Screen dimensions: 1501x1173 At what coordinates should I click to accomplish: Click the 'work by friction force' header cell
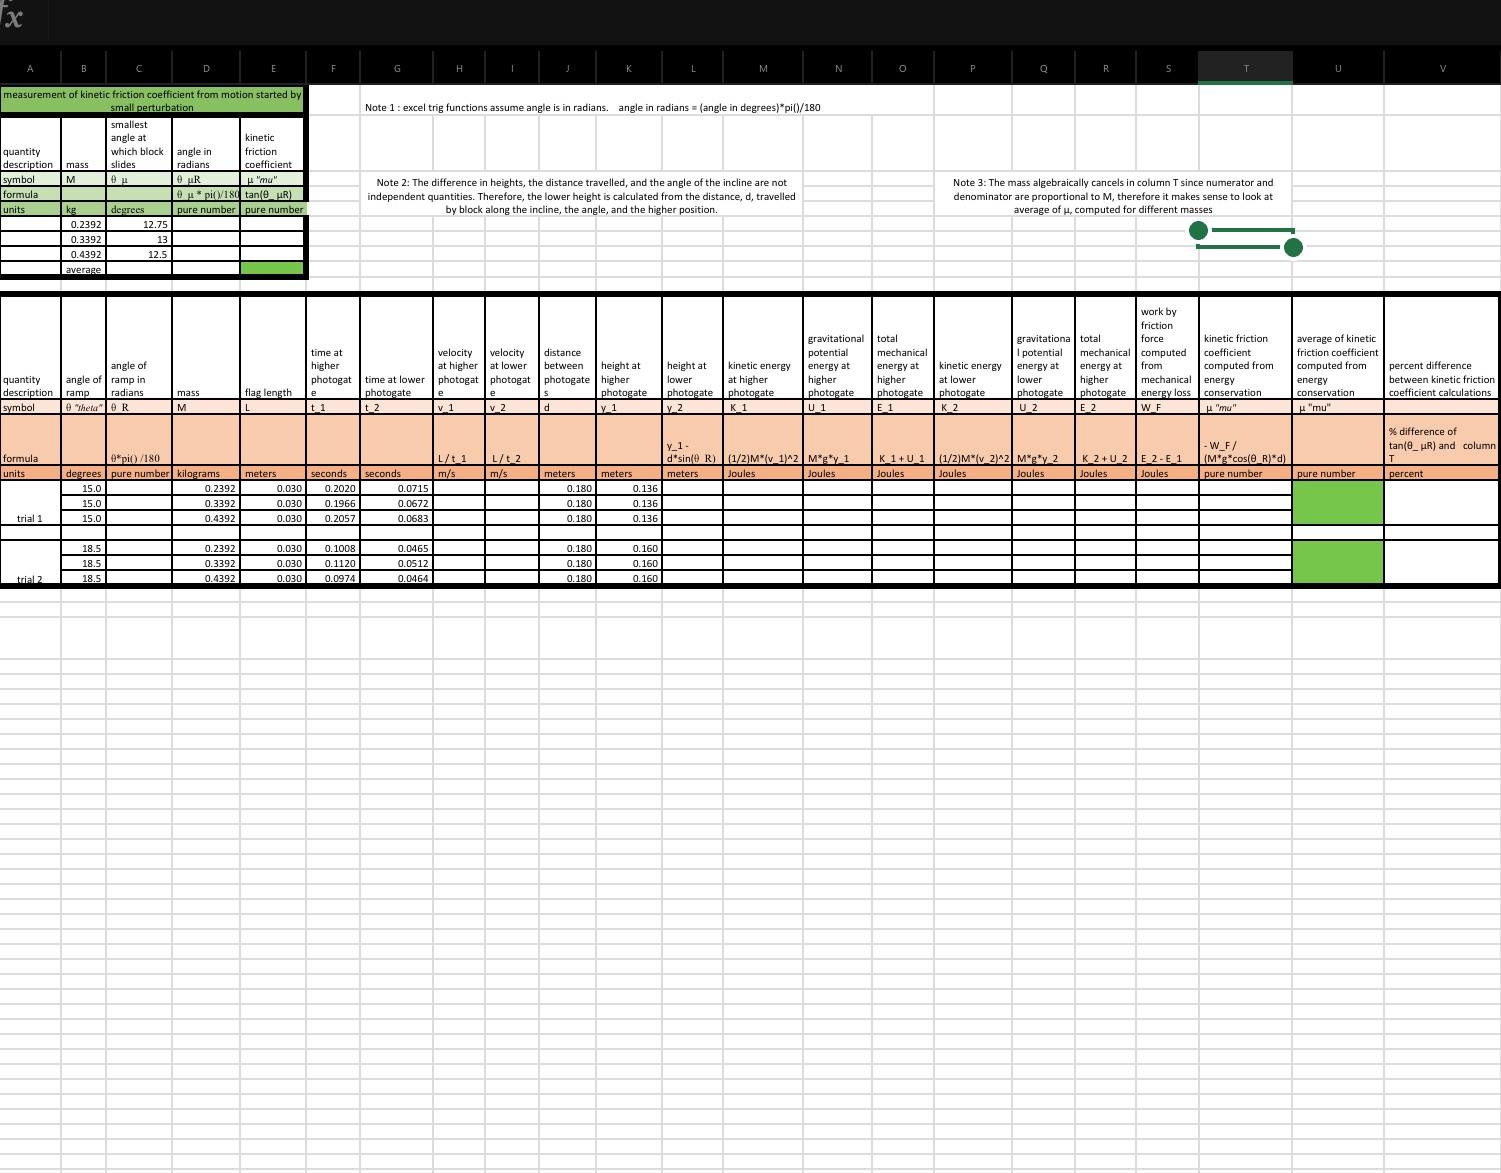1167,349
